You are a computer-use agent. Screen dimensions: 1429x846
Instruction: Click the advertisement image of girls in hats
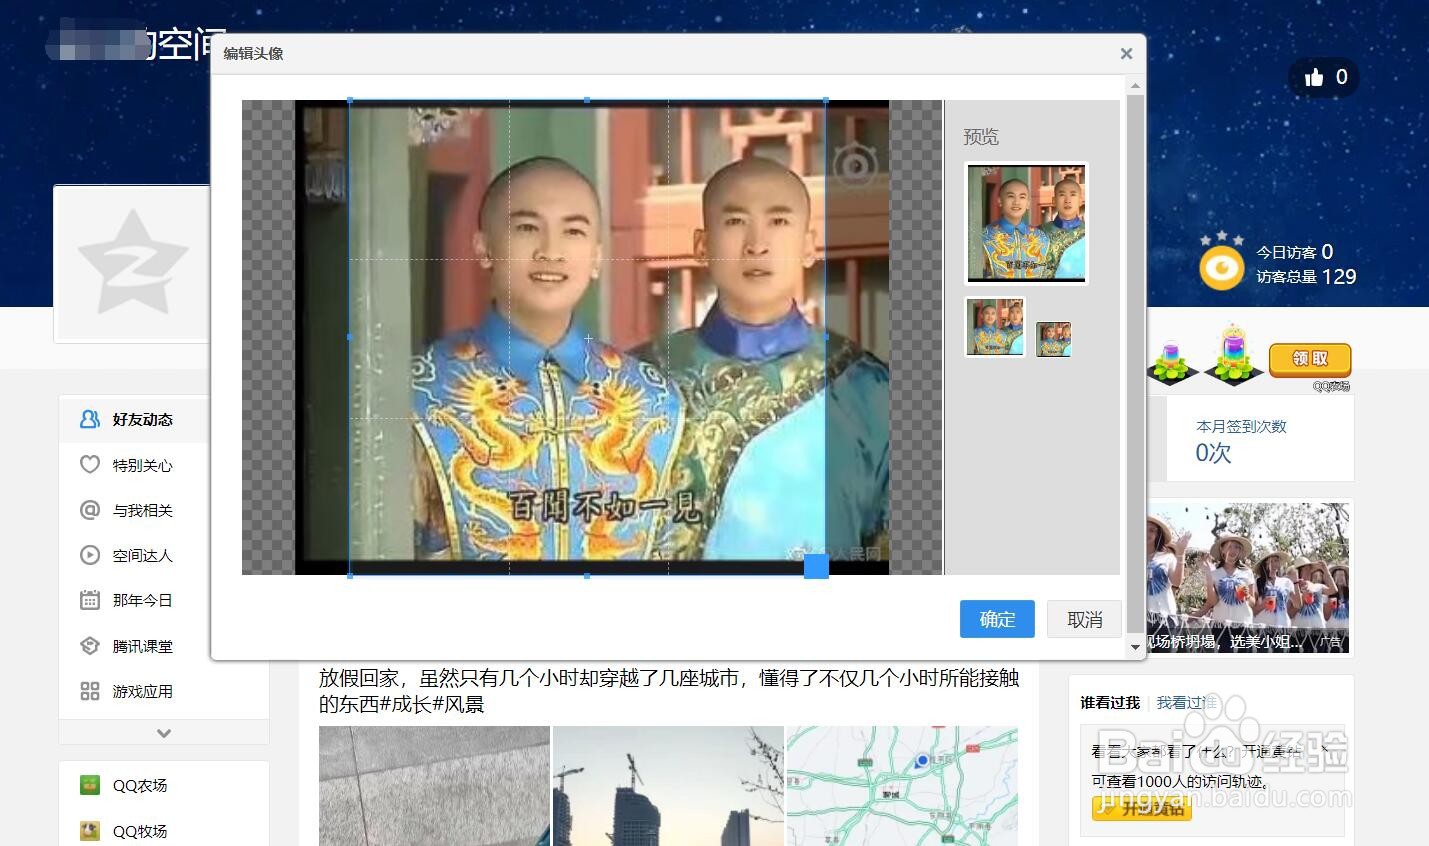click(x=1248, y=577)
